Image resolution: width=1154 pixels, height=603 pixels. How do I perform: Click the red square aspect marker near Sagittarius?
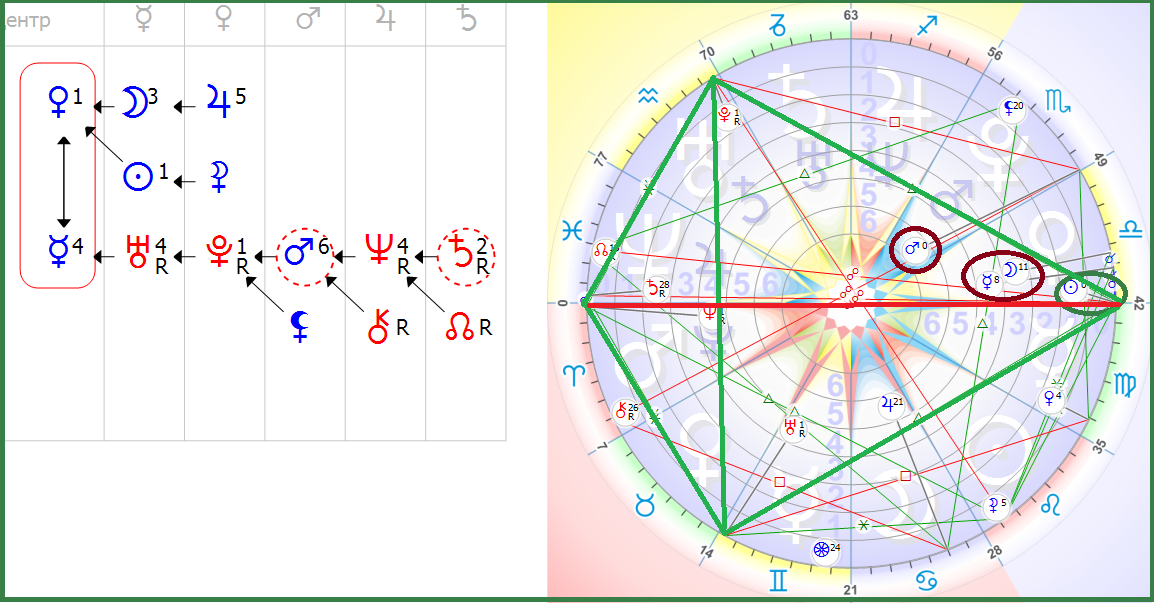coord(895,122)
